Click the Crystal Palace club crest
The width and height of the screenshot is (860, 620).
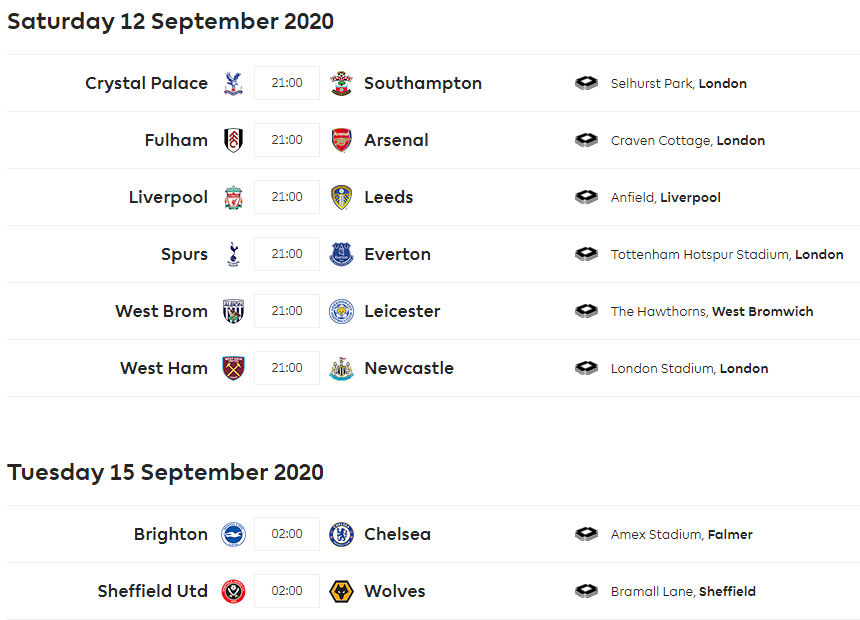click(x=233, y=83)
